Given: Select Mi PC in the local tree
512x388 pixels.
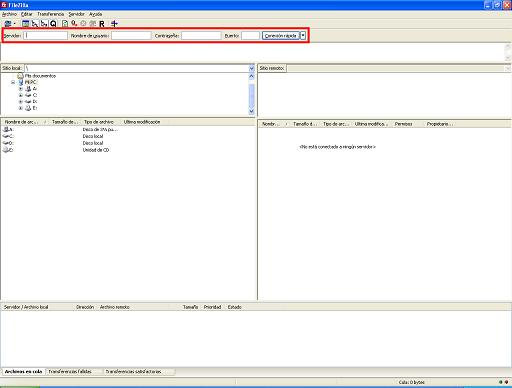Looking at the screenshot, I should [x=31, y=82].
